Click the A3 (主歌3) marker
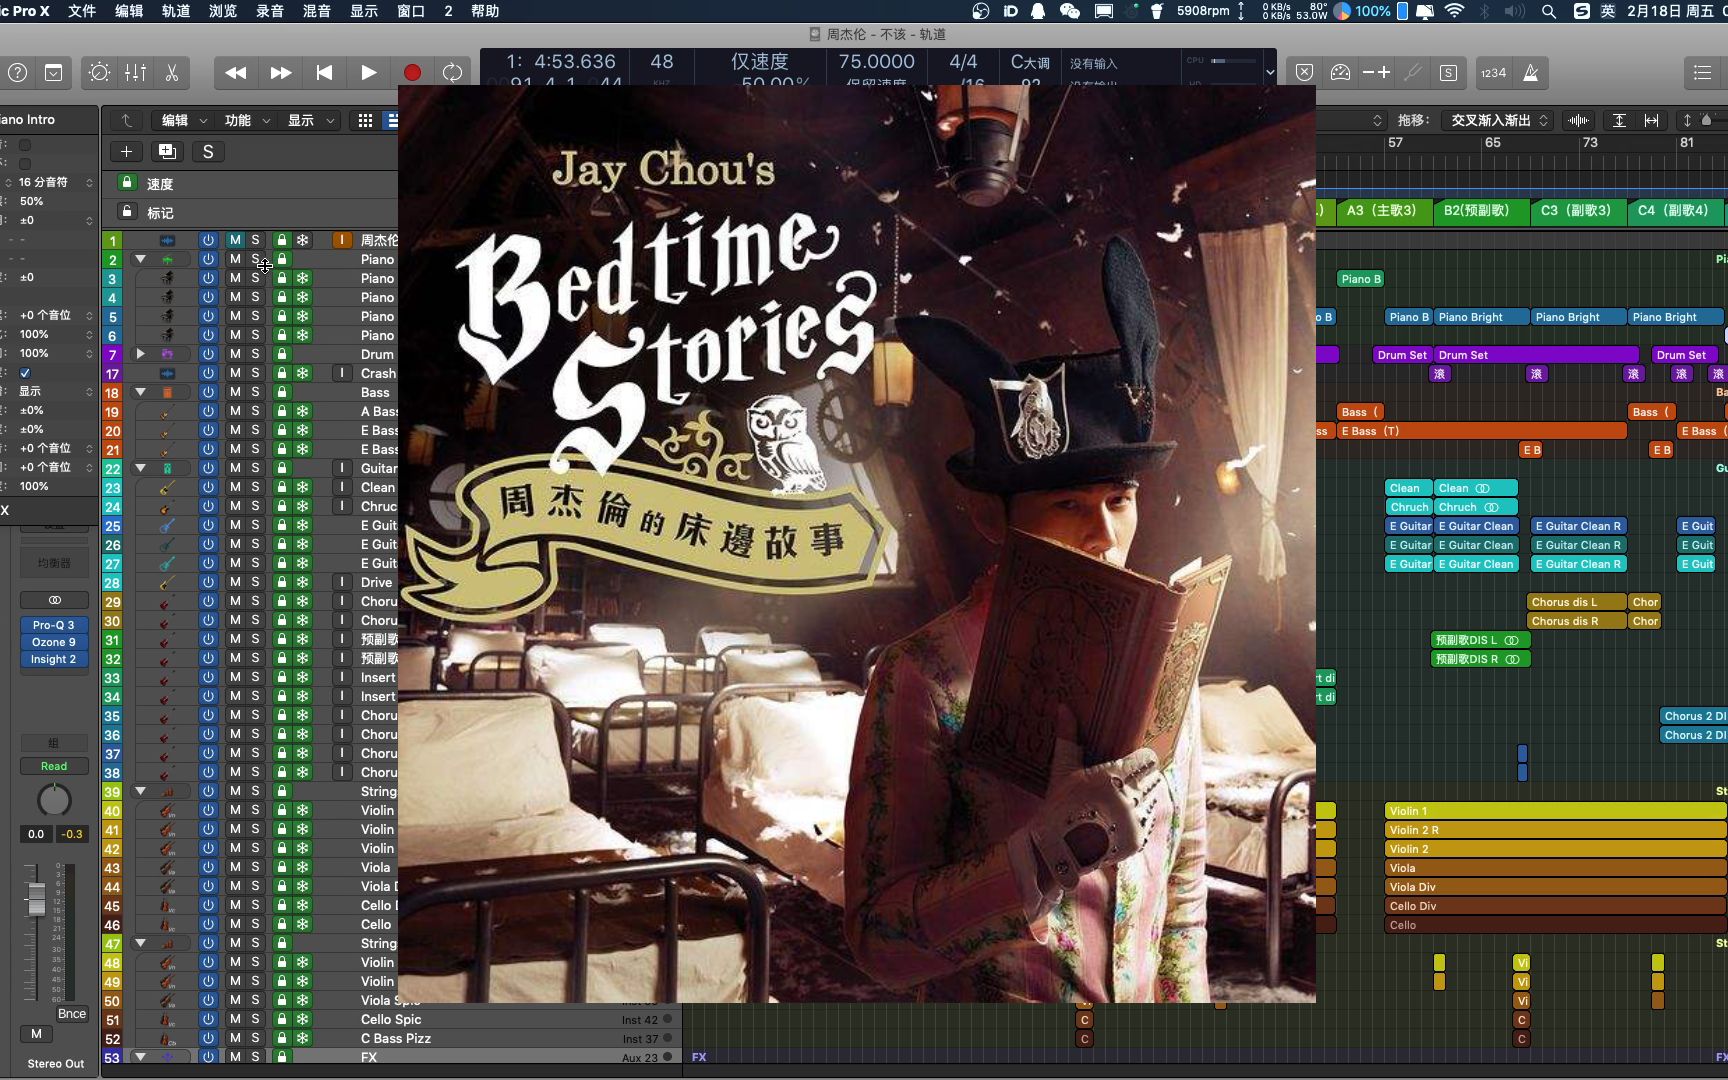The width and height of the screenshot is (1728, 1080). click(x=1382, y=211)
